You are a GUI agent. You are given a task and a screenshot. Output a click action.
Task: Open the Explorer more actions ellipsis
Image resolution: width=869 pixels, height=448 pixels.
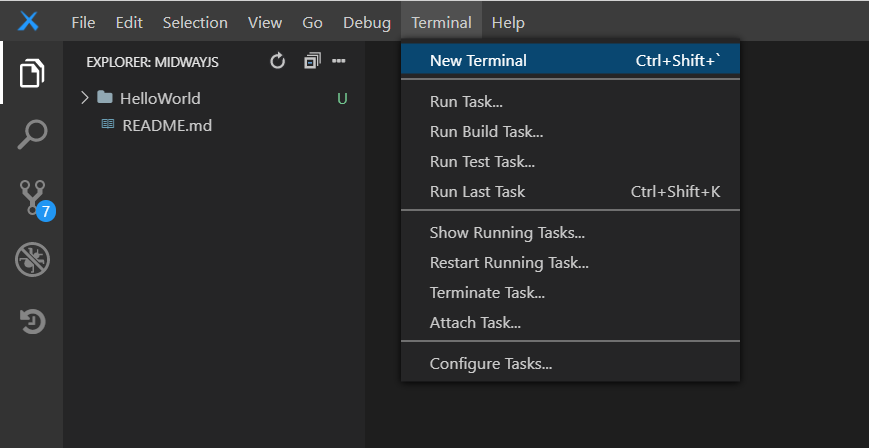coord(338,62)
